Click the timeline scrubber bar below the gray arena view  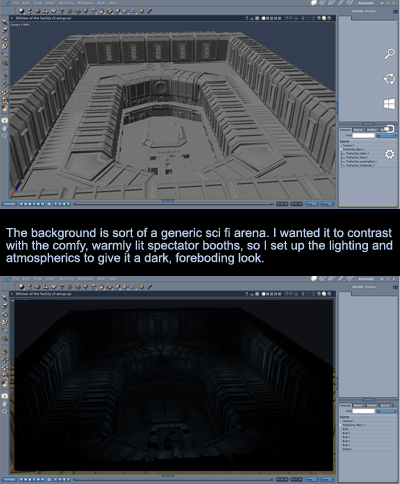coord(173,204)
